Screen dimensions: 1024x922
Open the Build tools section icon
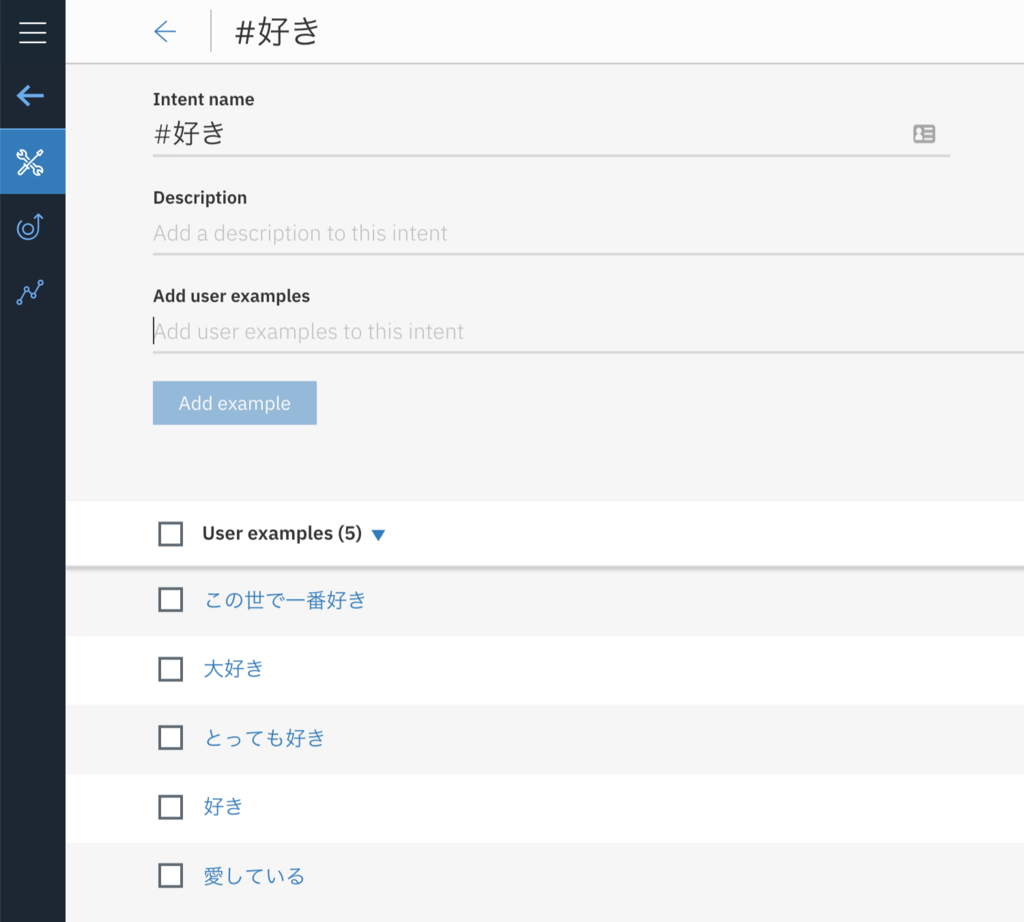coord(31,162)
